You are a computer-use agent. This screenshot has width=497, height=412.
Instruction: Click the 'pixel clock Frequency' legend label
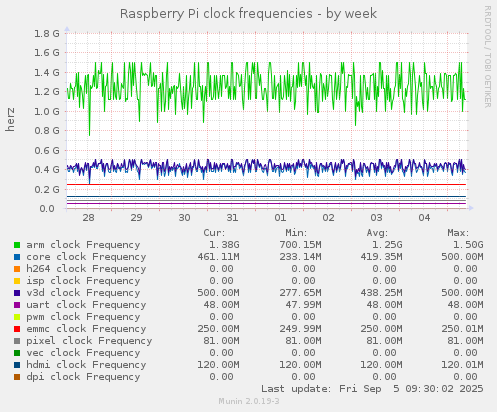89,341
